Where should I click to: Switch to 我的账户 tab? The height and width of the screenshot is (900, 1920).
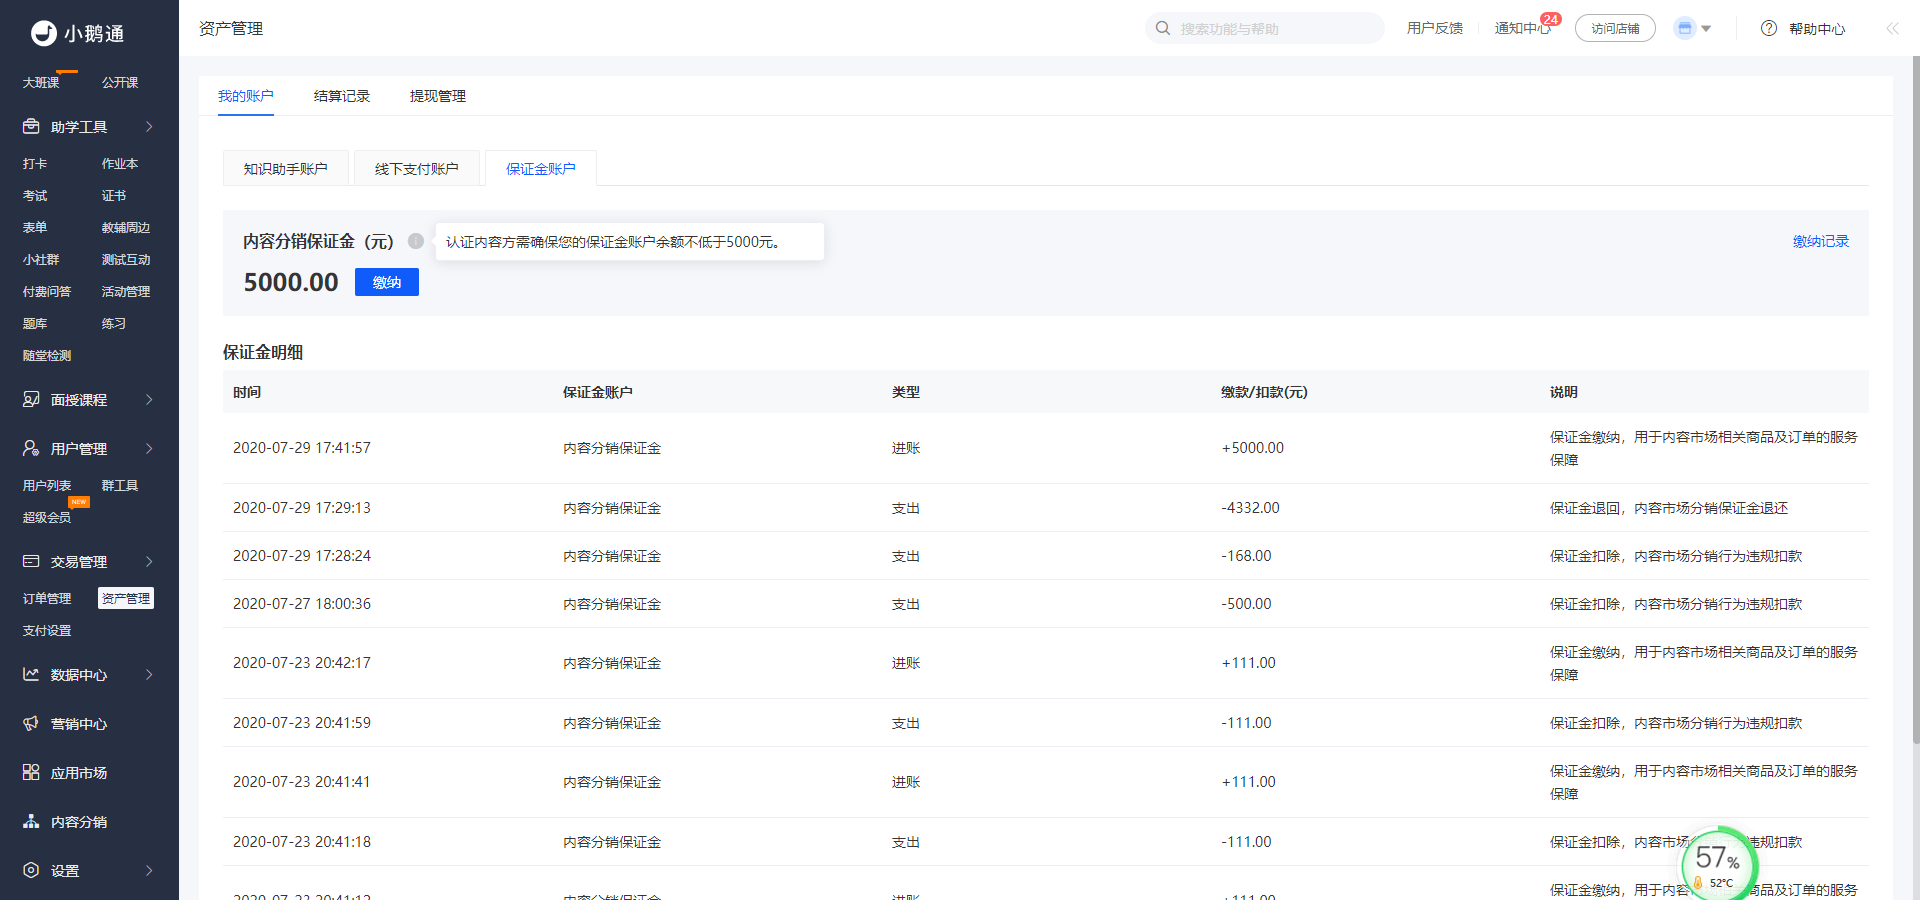point(246,96)
